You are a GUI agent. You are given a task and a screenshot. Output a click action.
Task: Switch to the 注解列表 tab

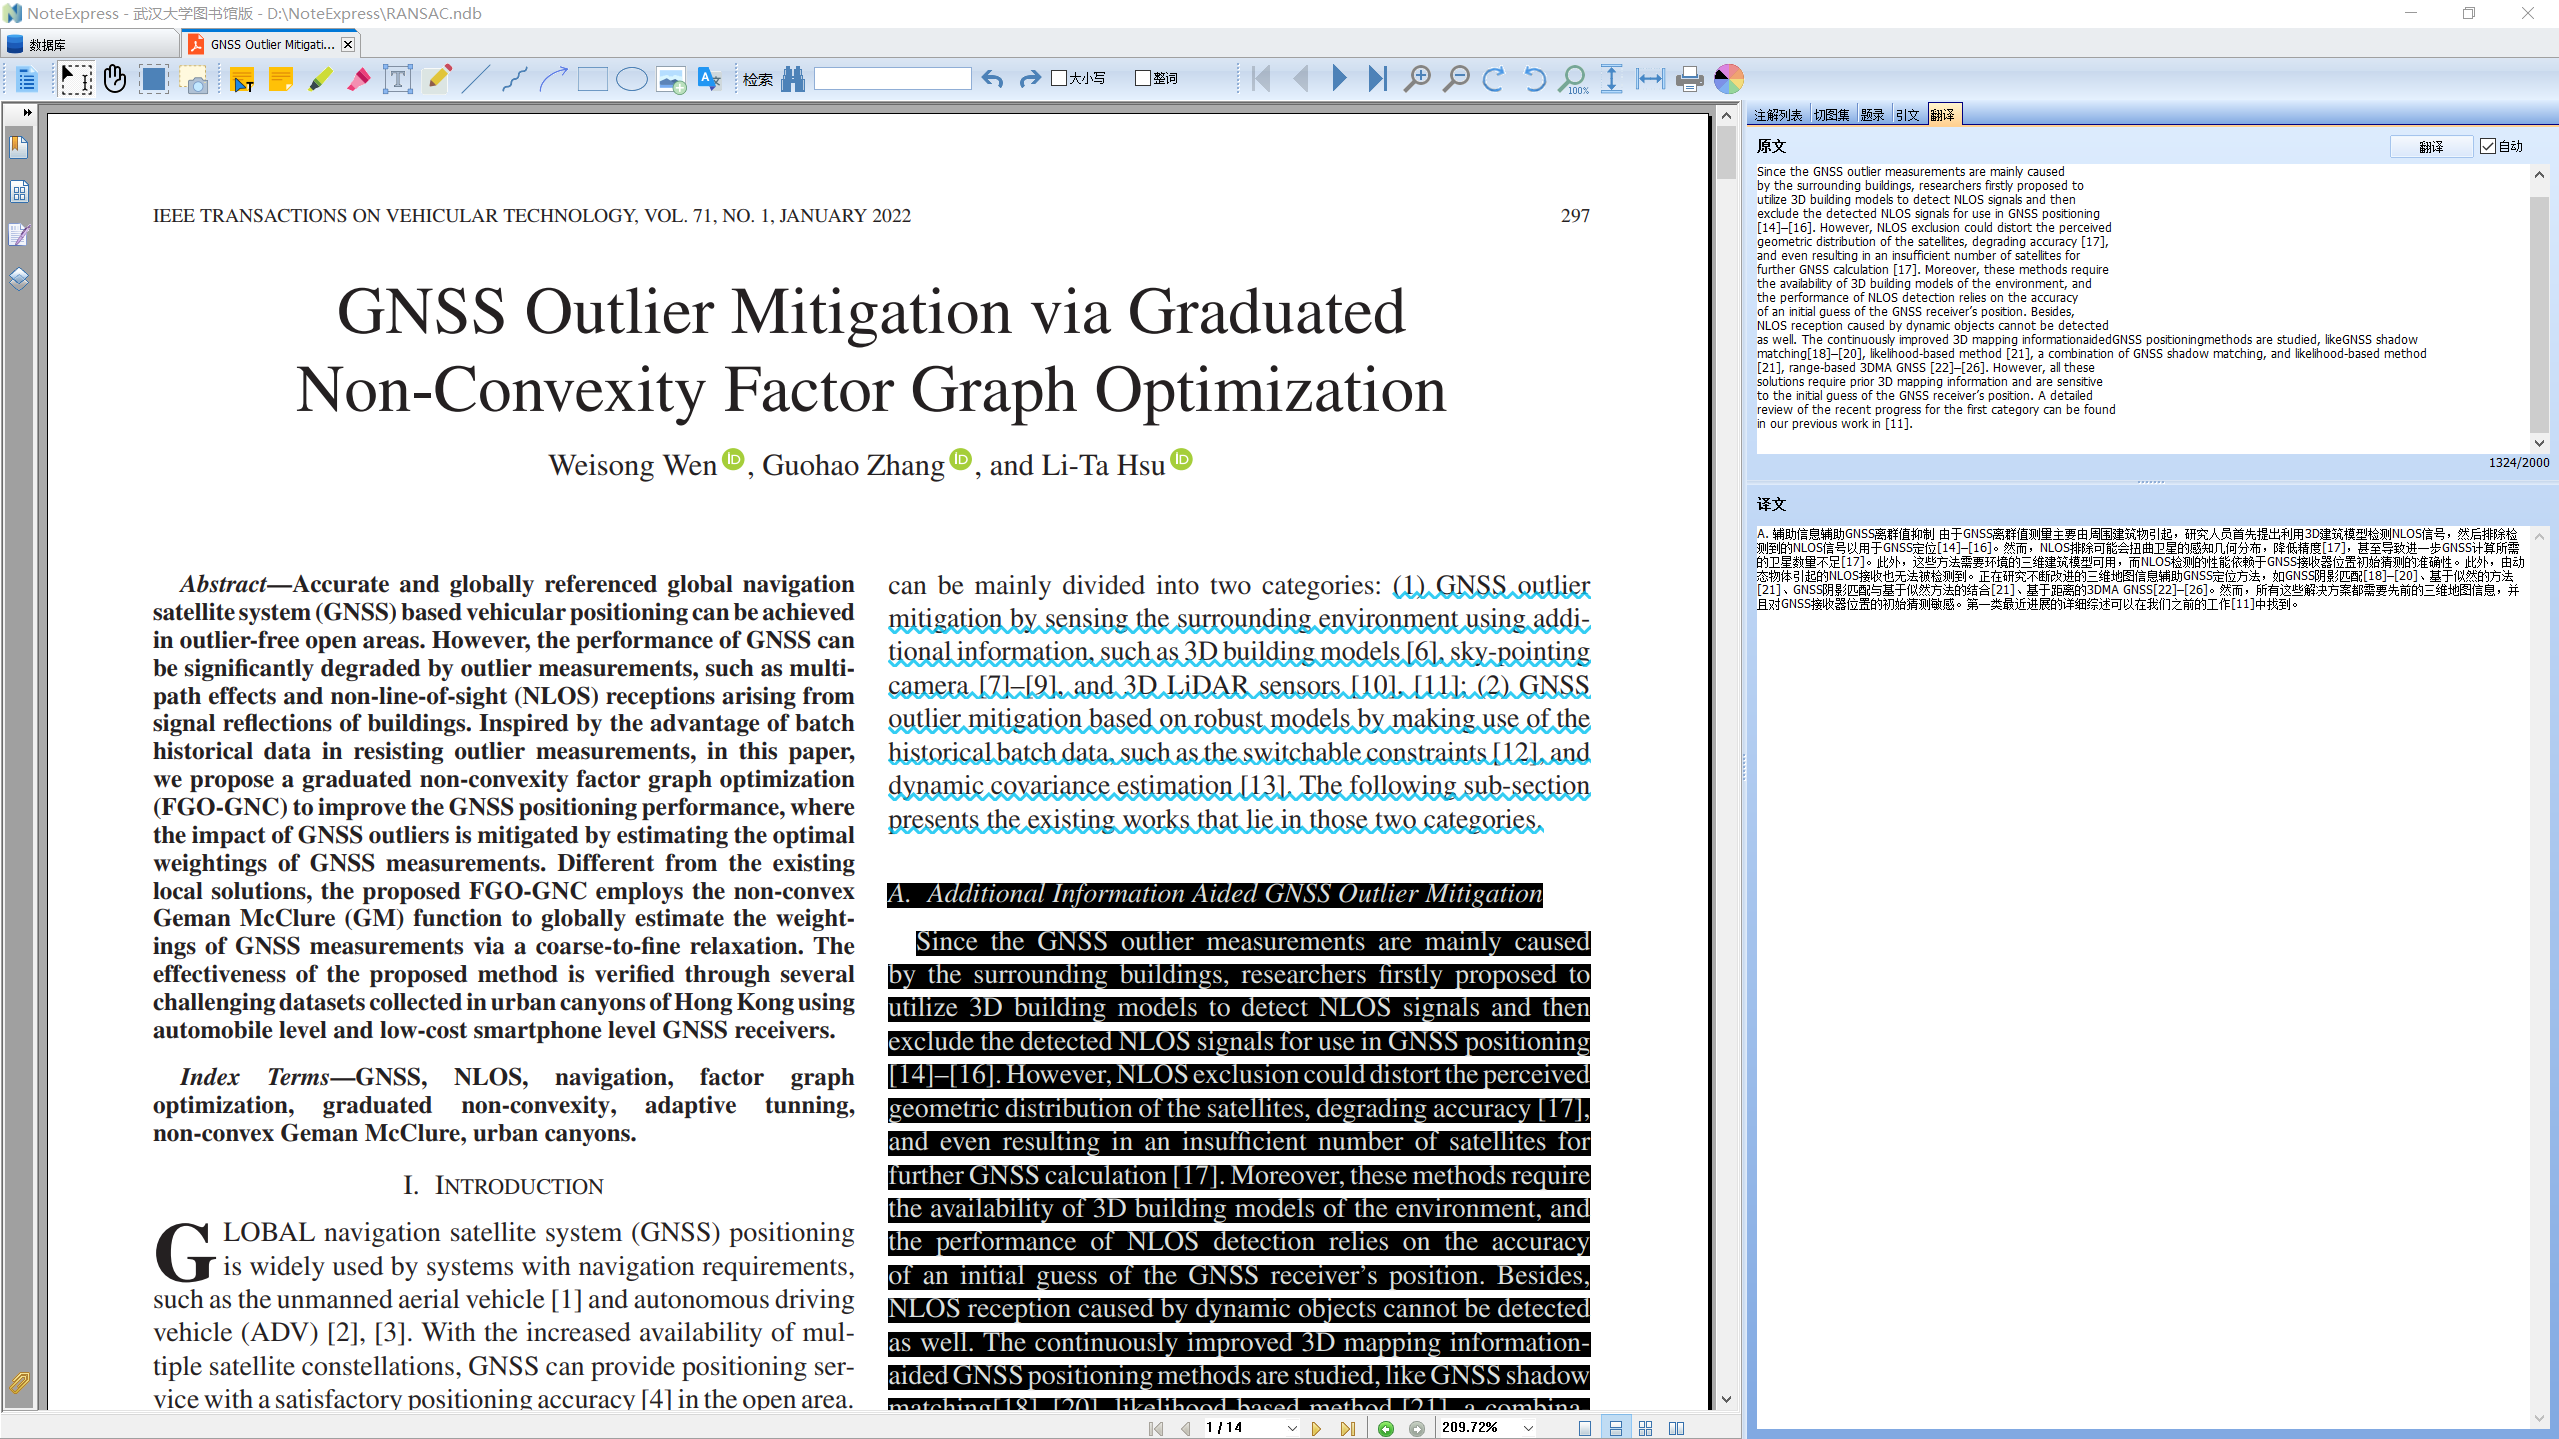(x=1778, y=115)
